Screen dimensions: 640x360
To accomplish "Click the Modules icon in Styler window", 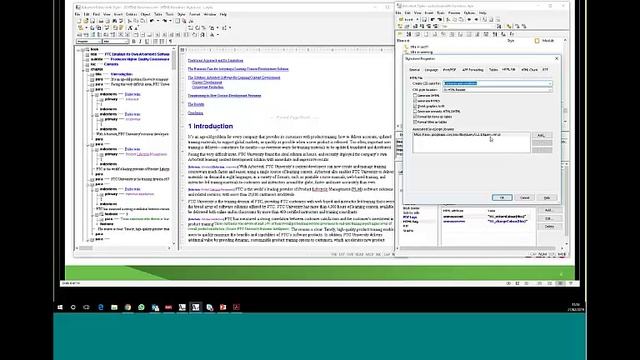I will [x=538, y=40].
